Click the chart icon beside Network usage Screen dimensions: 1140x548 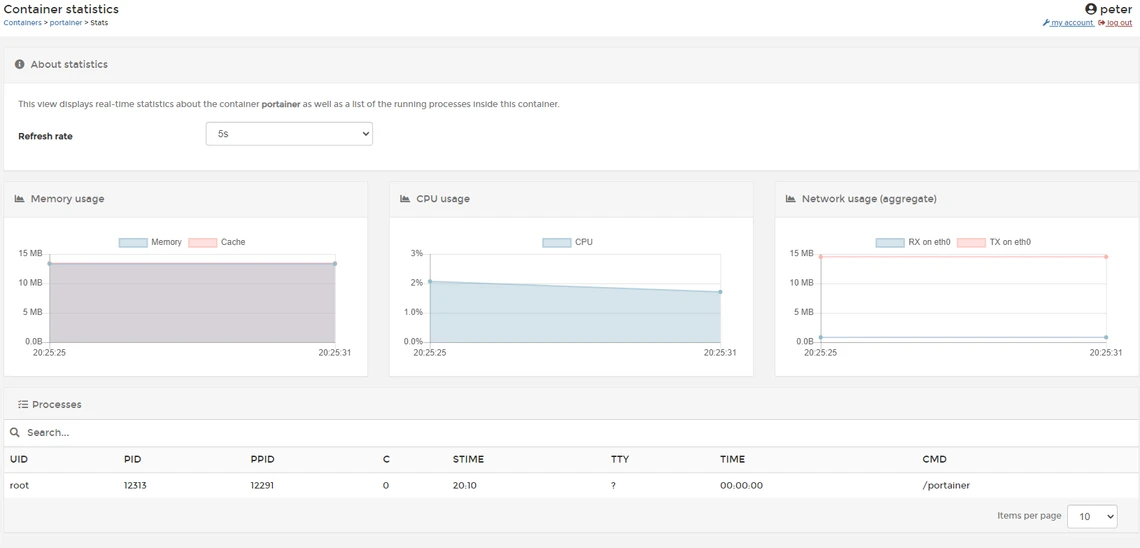pos(791,198)
